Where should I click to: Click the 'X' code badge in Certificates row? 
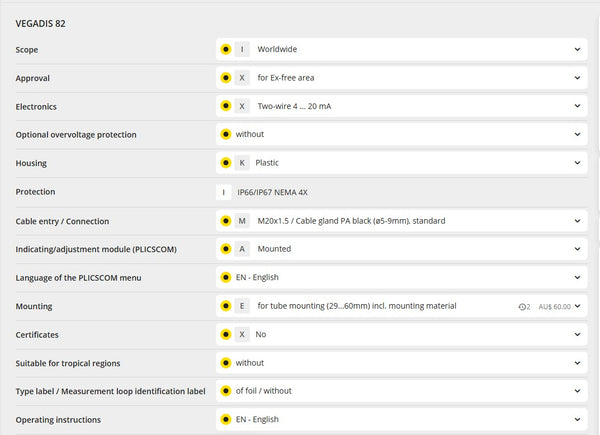tap(241, 334)
